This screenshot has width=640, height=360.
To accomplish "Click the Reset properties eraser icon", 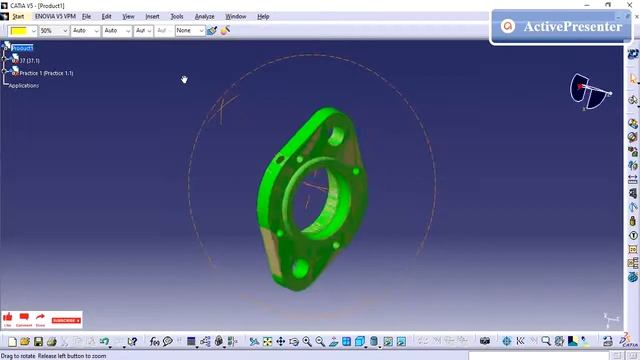I will pyautogui.click(x=225, y=31).
